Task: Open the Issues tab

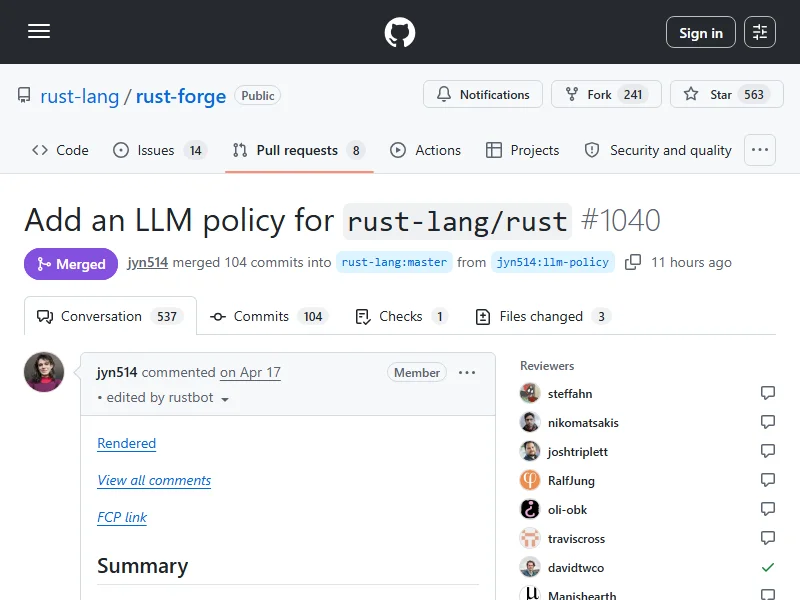Action: (x=159, y=151)
